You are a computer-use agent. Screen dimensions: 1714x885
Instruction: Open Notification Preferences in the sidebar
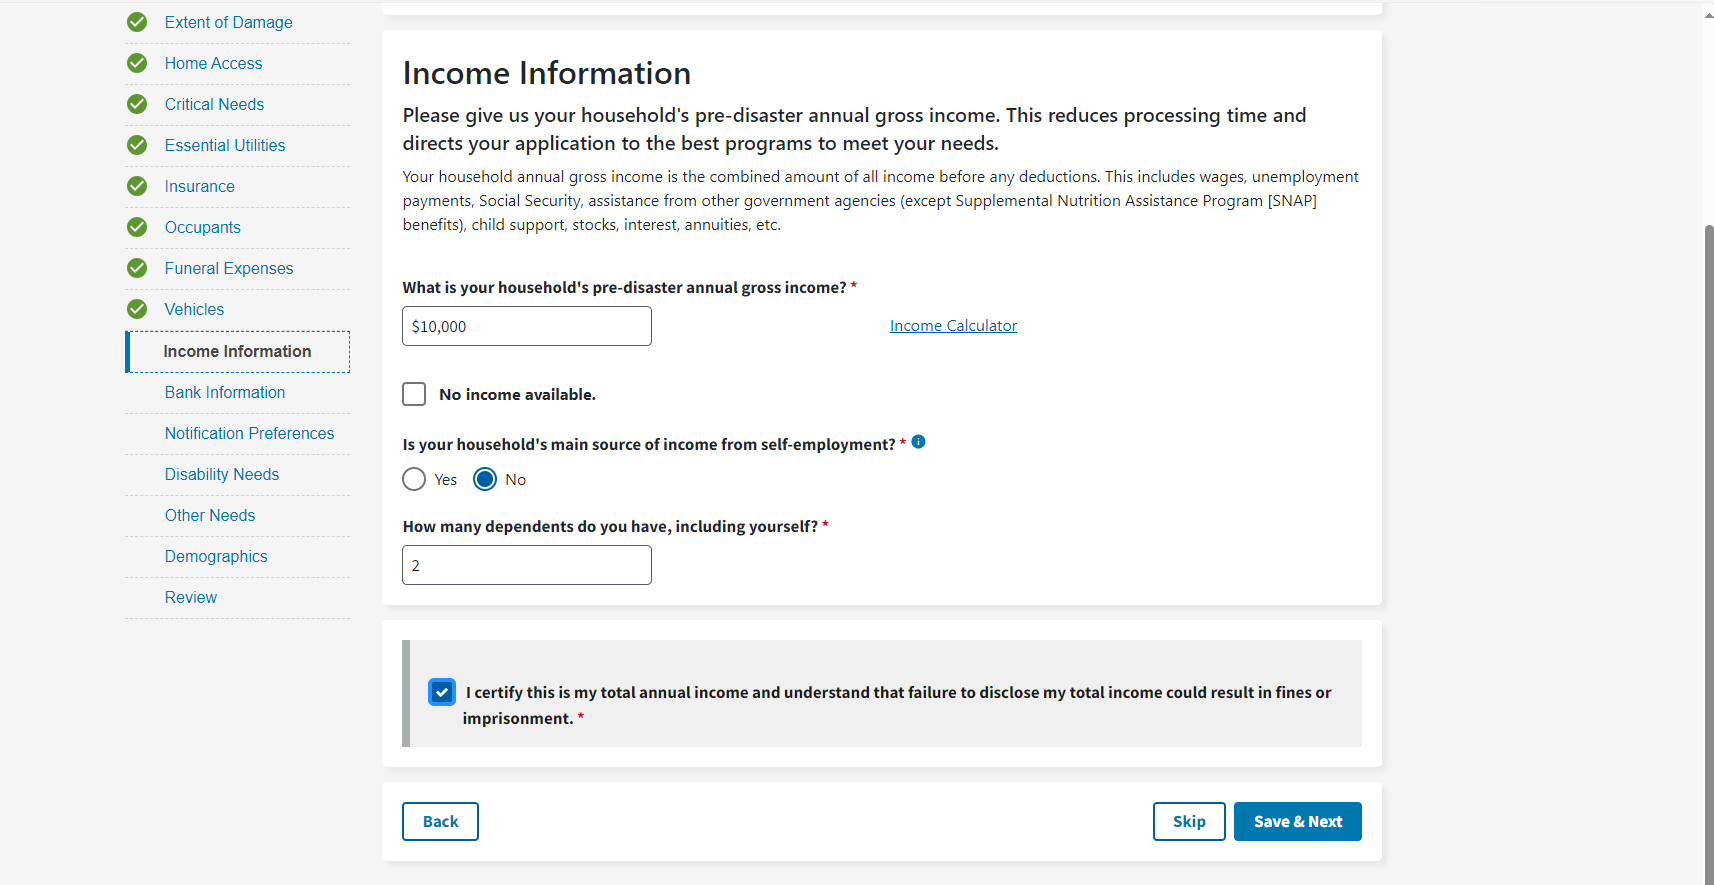[x=249, y=434]
